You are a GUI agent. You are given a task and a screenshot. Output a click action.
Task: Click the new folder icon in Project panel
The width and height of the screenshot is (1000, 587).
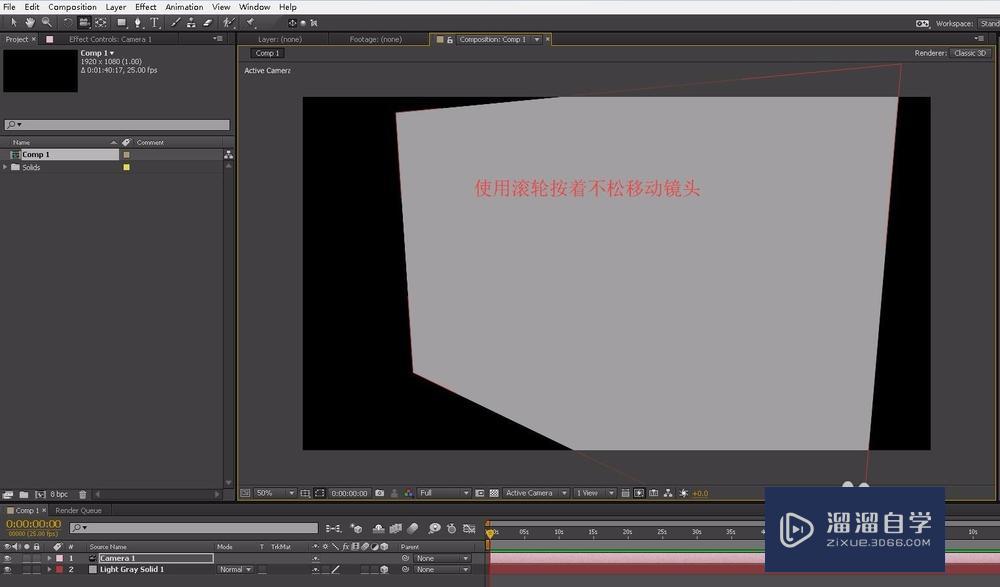[x=24, y=494]
